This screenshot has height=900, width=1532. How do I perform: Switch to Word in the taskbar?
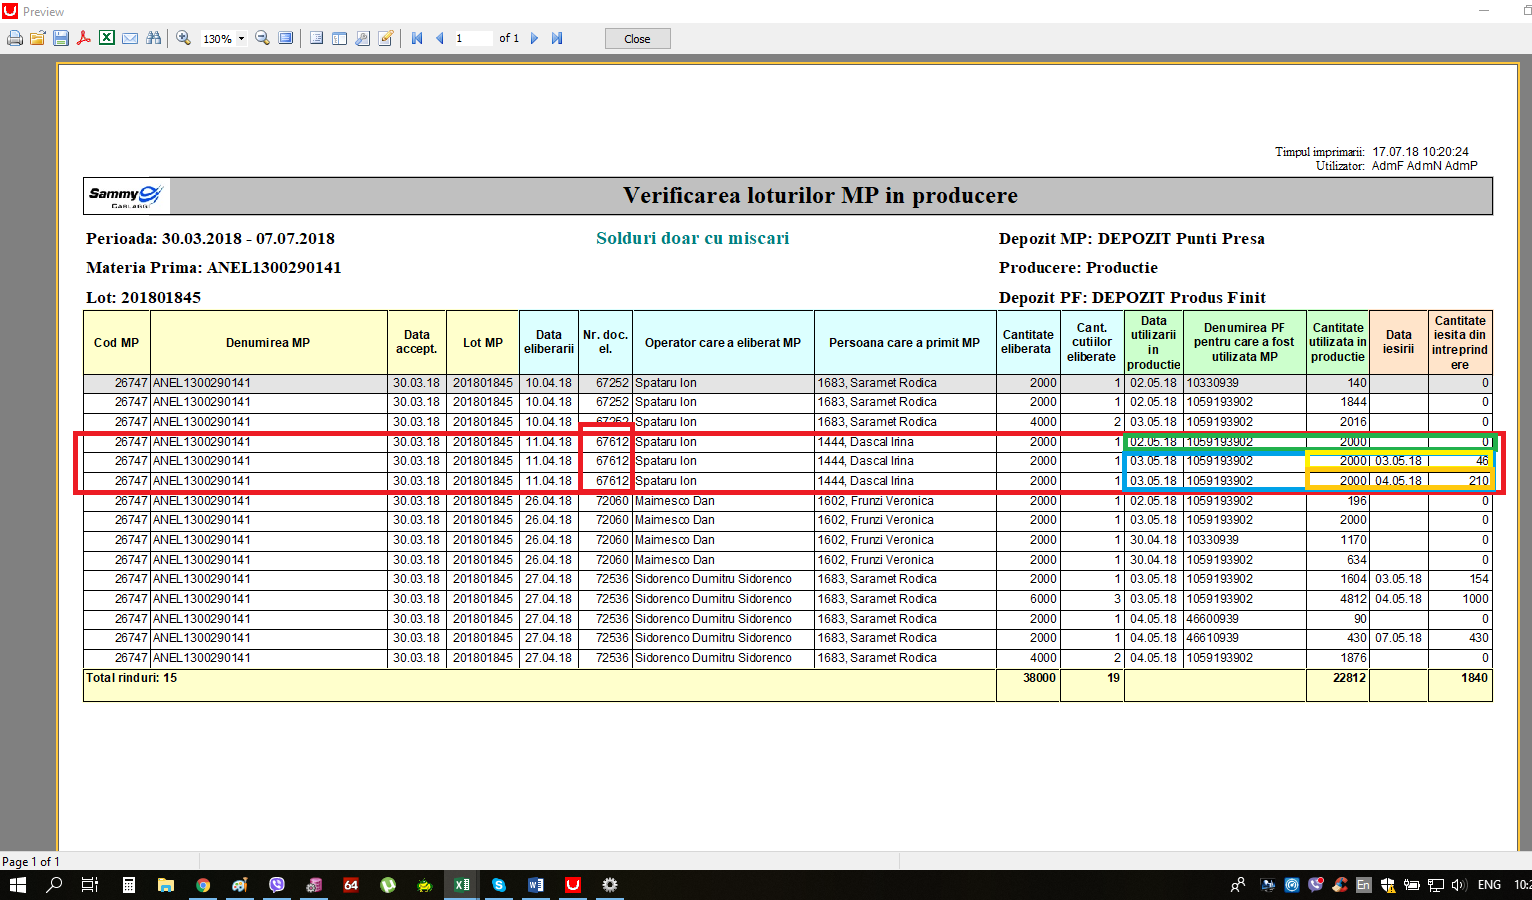(x=536, y=885)
